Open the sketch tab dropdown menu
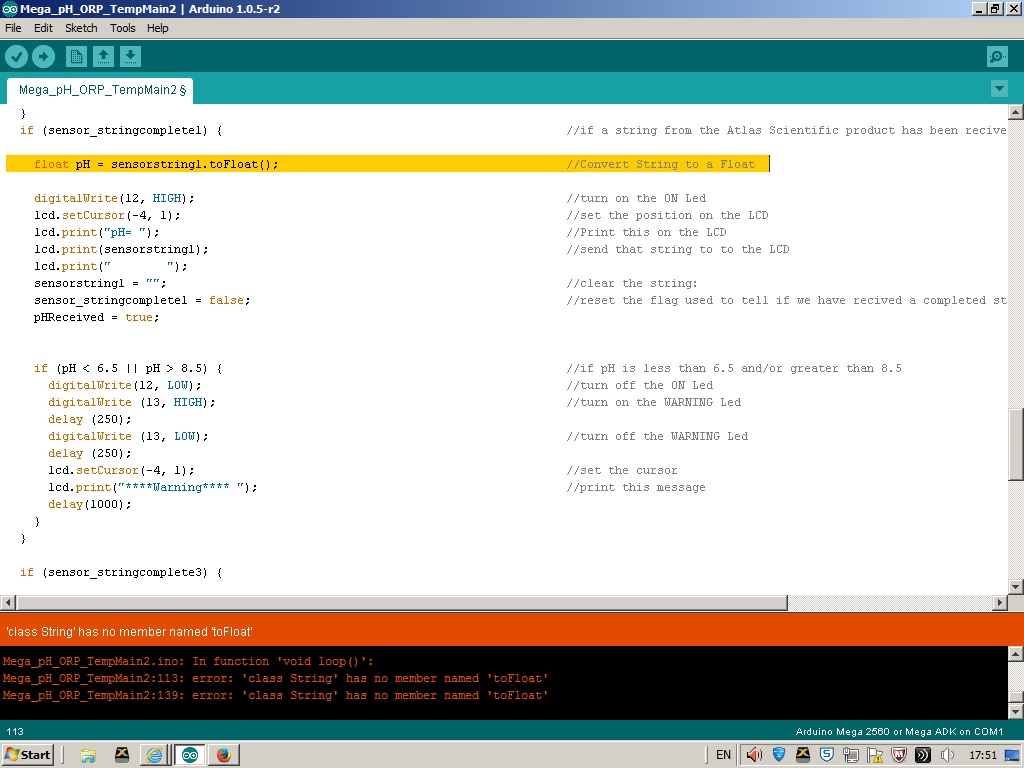 coord(998,89)
